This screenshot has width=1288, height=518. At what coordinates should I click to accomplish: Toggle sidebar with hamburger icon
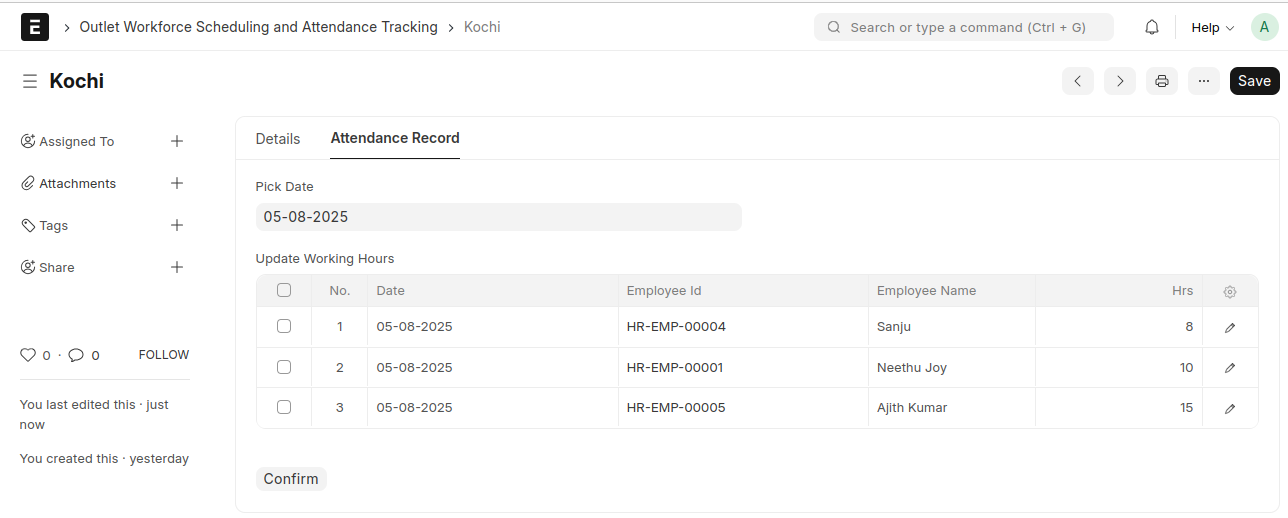click(x=30, y=81)
